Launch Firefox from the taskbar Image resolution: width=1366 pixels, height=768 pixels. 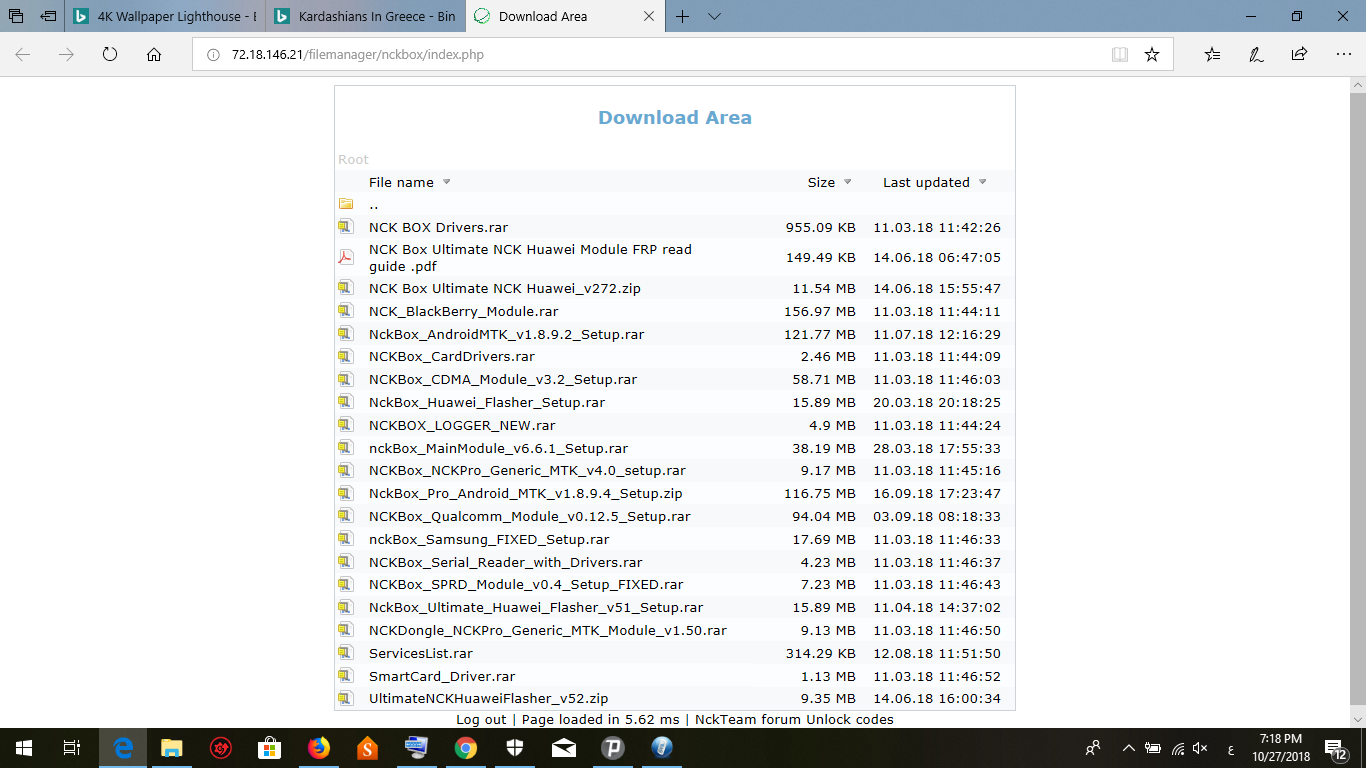(319, 748)
